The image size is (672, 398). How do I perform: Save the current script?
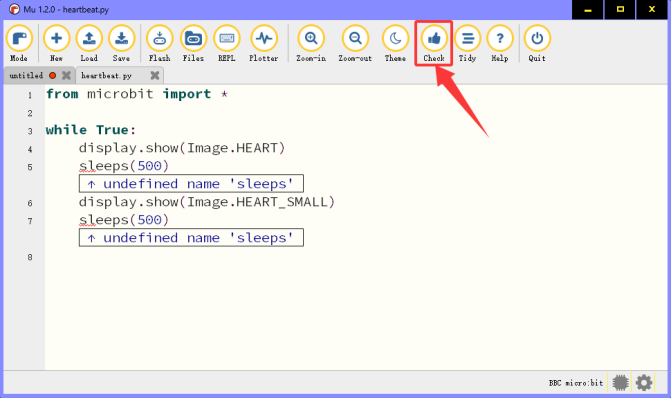point(121,43)
